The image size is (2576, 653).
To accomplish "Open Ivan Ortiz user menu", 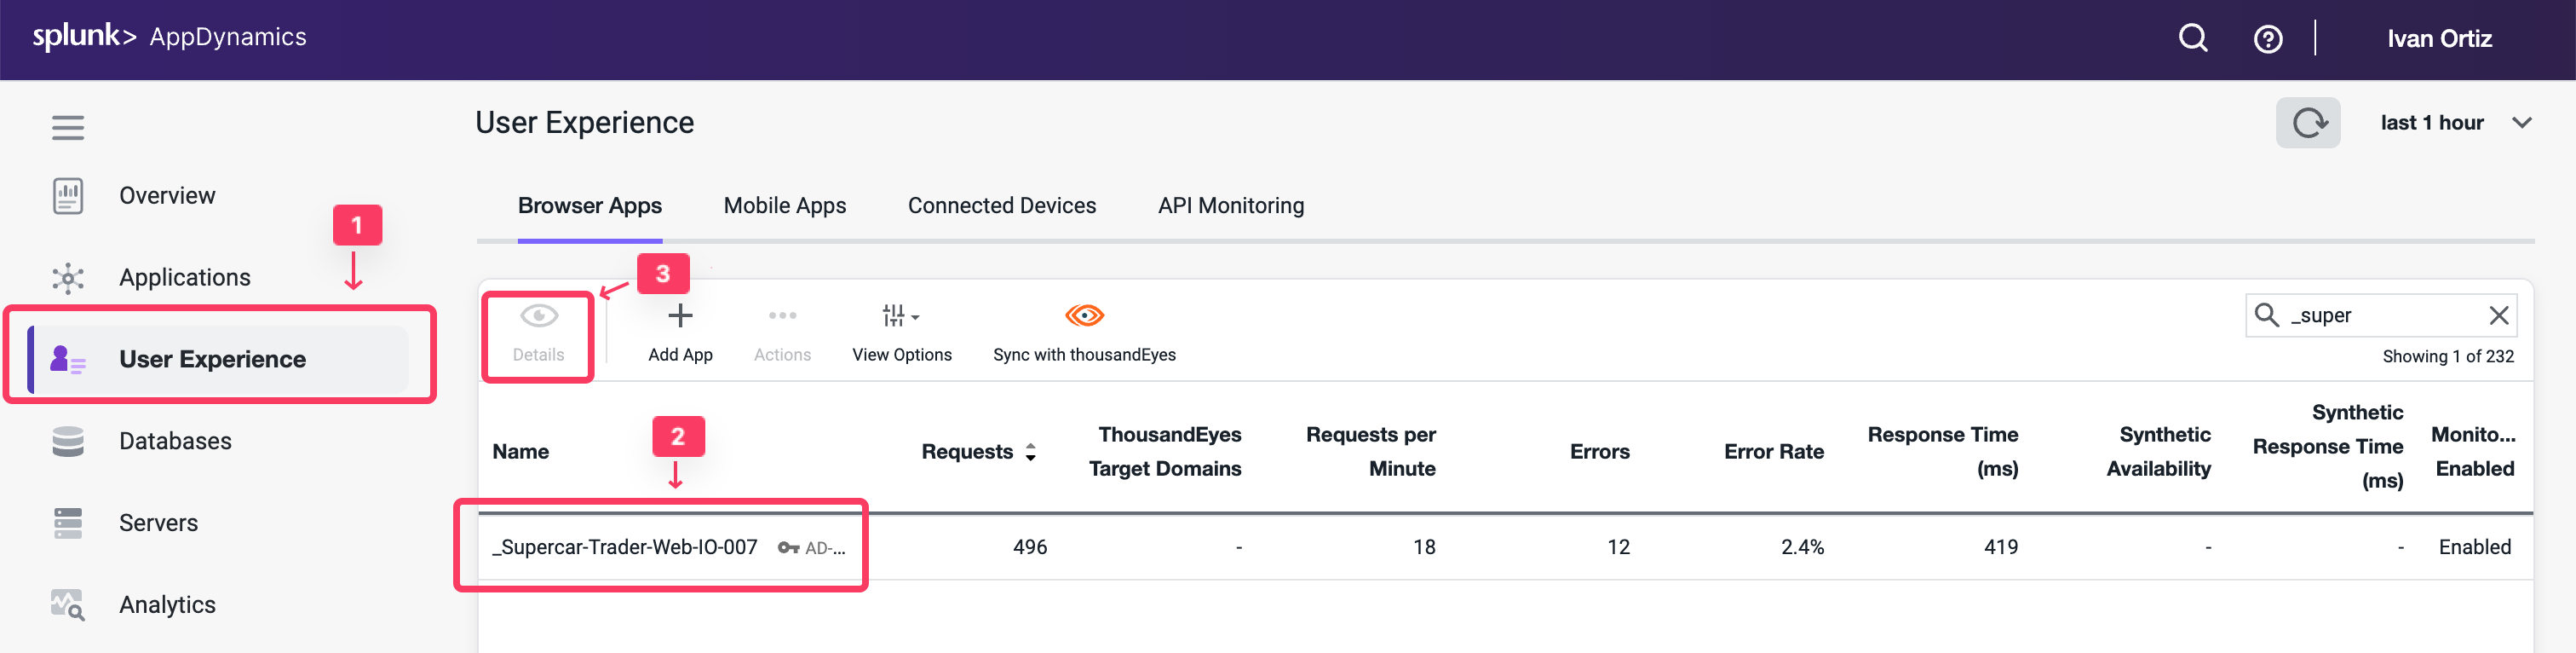I will (x=2438, y=39).
